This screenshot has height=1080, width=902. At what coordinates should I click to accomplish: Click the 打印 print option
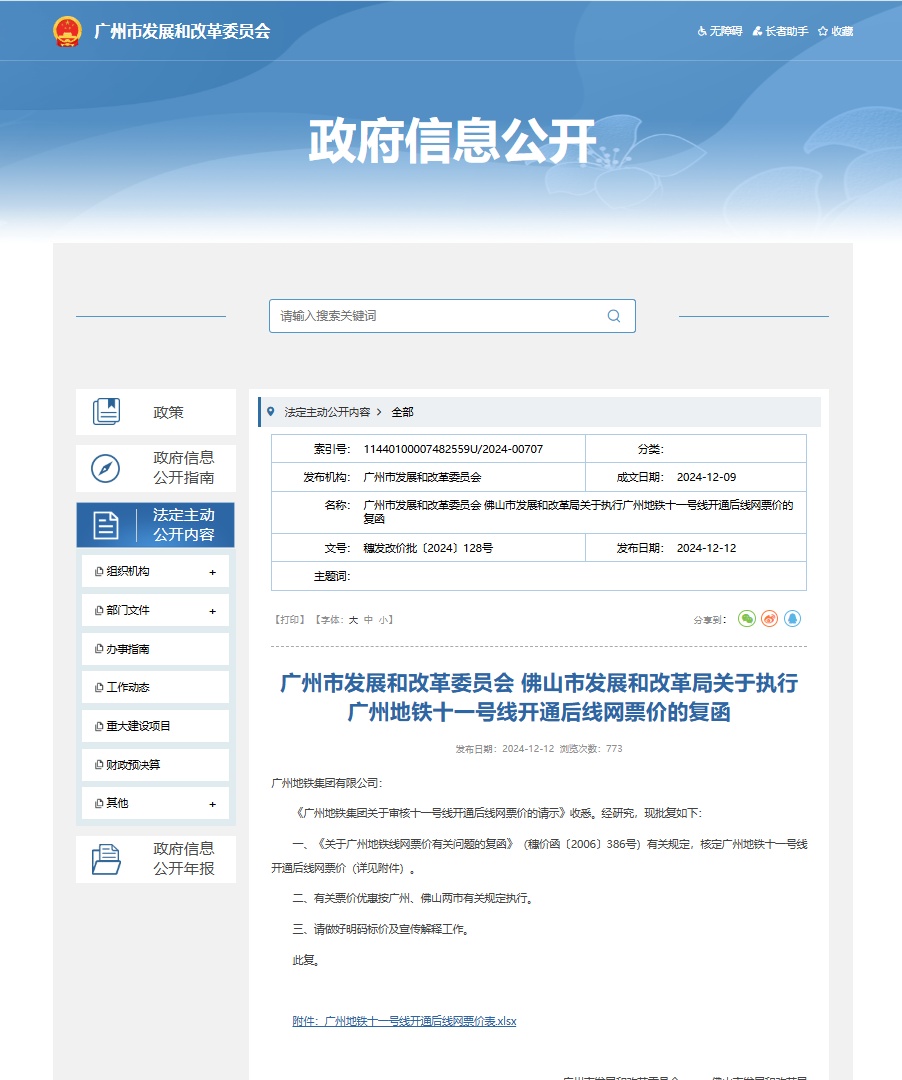[x=291, y=619]
